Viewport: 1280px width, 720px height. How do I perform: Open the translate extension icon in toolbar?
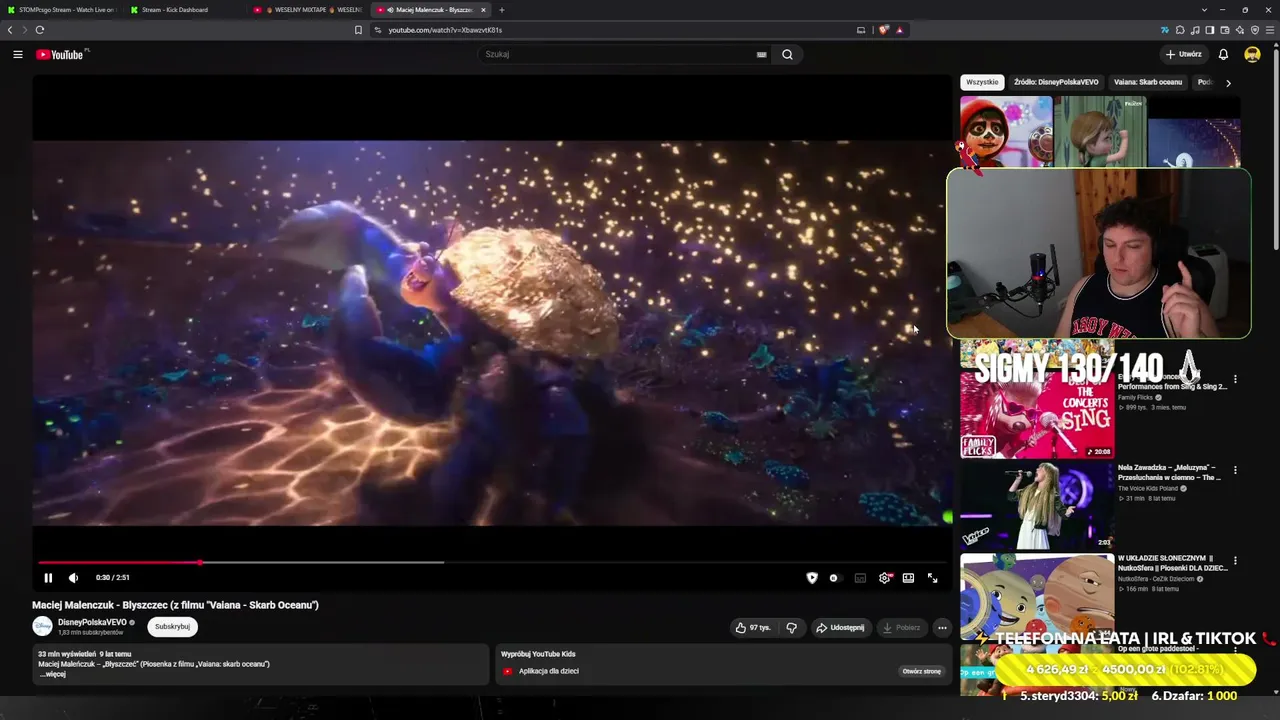pos(1165,30)
